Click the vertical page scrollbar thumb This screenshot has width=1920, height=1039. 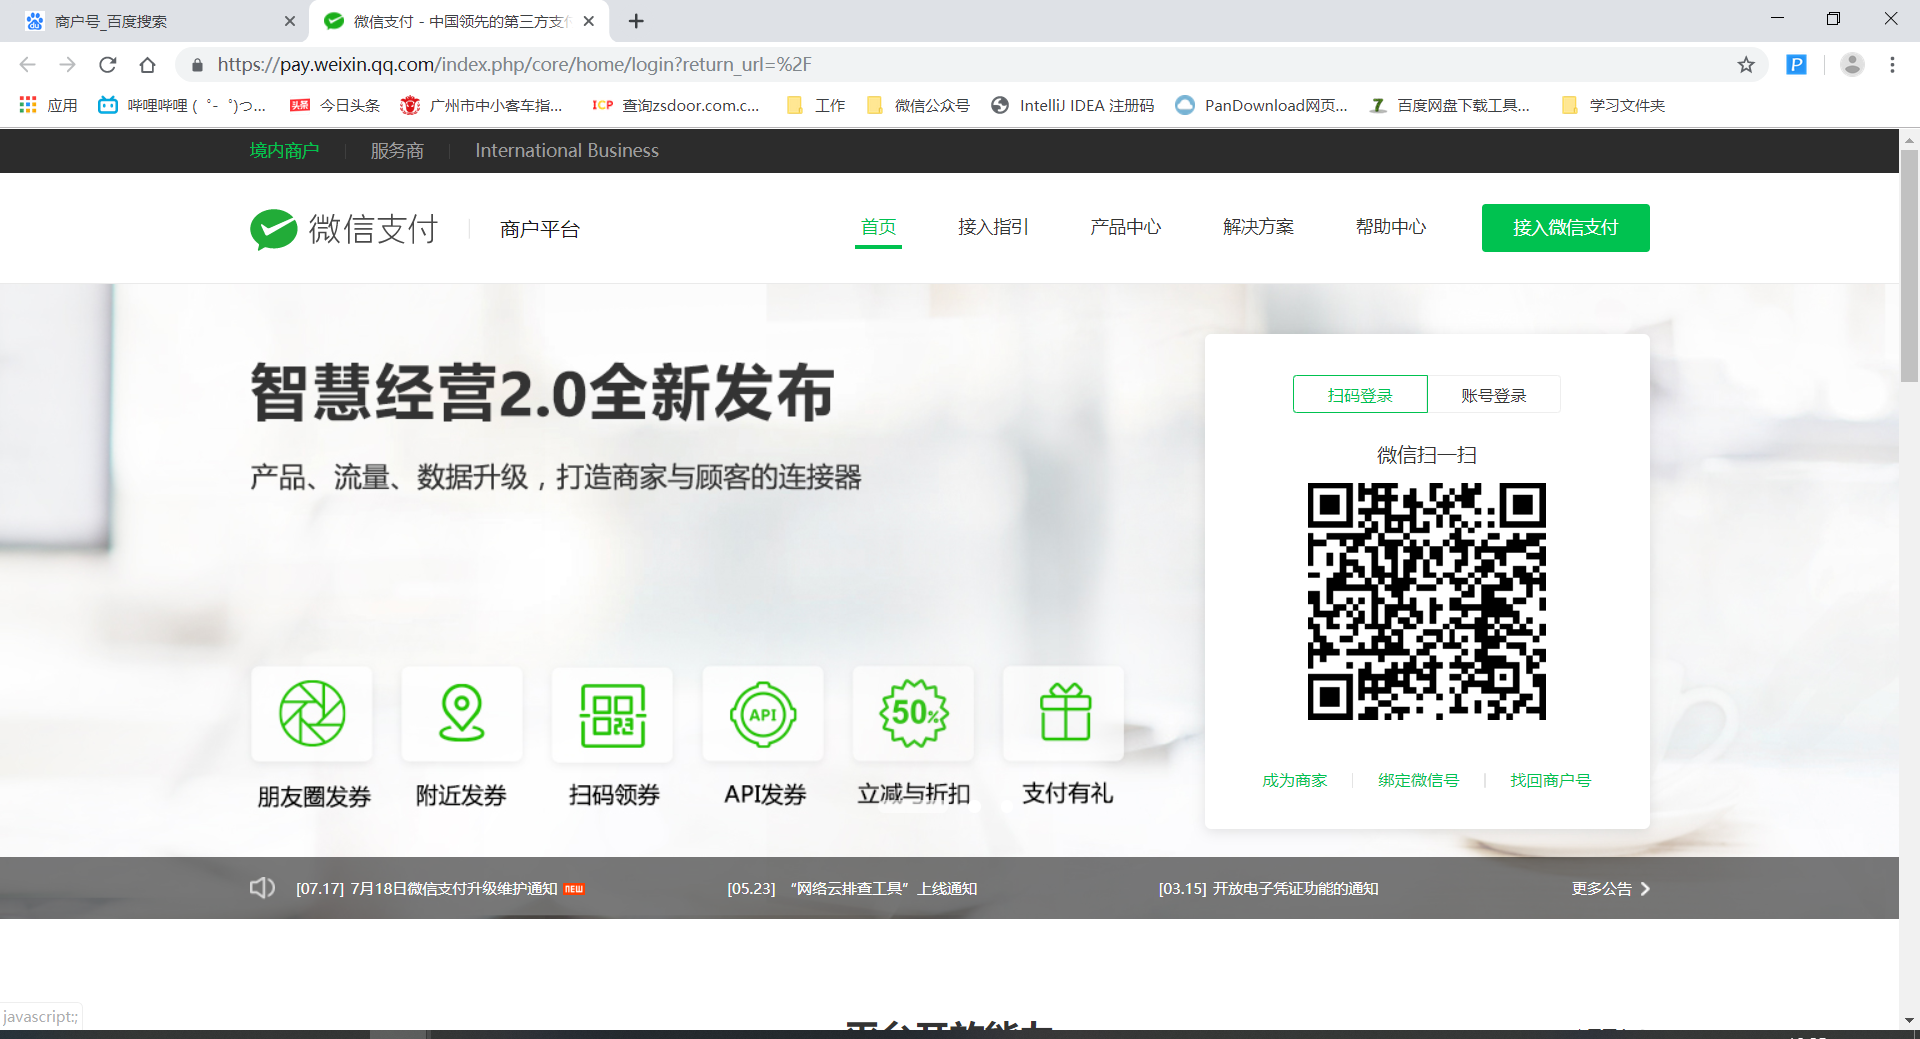(1909, 265)
